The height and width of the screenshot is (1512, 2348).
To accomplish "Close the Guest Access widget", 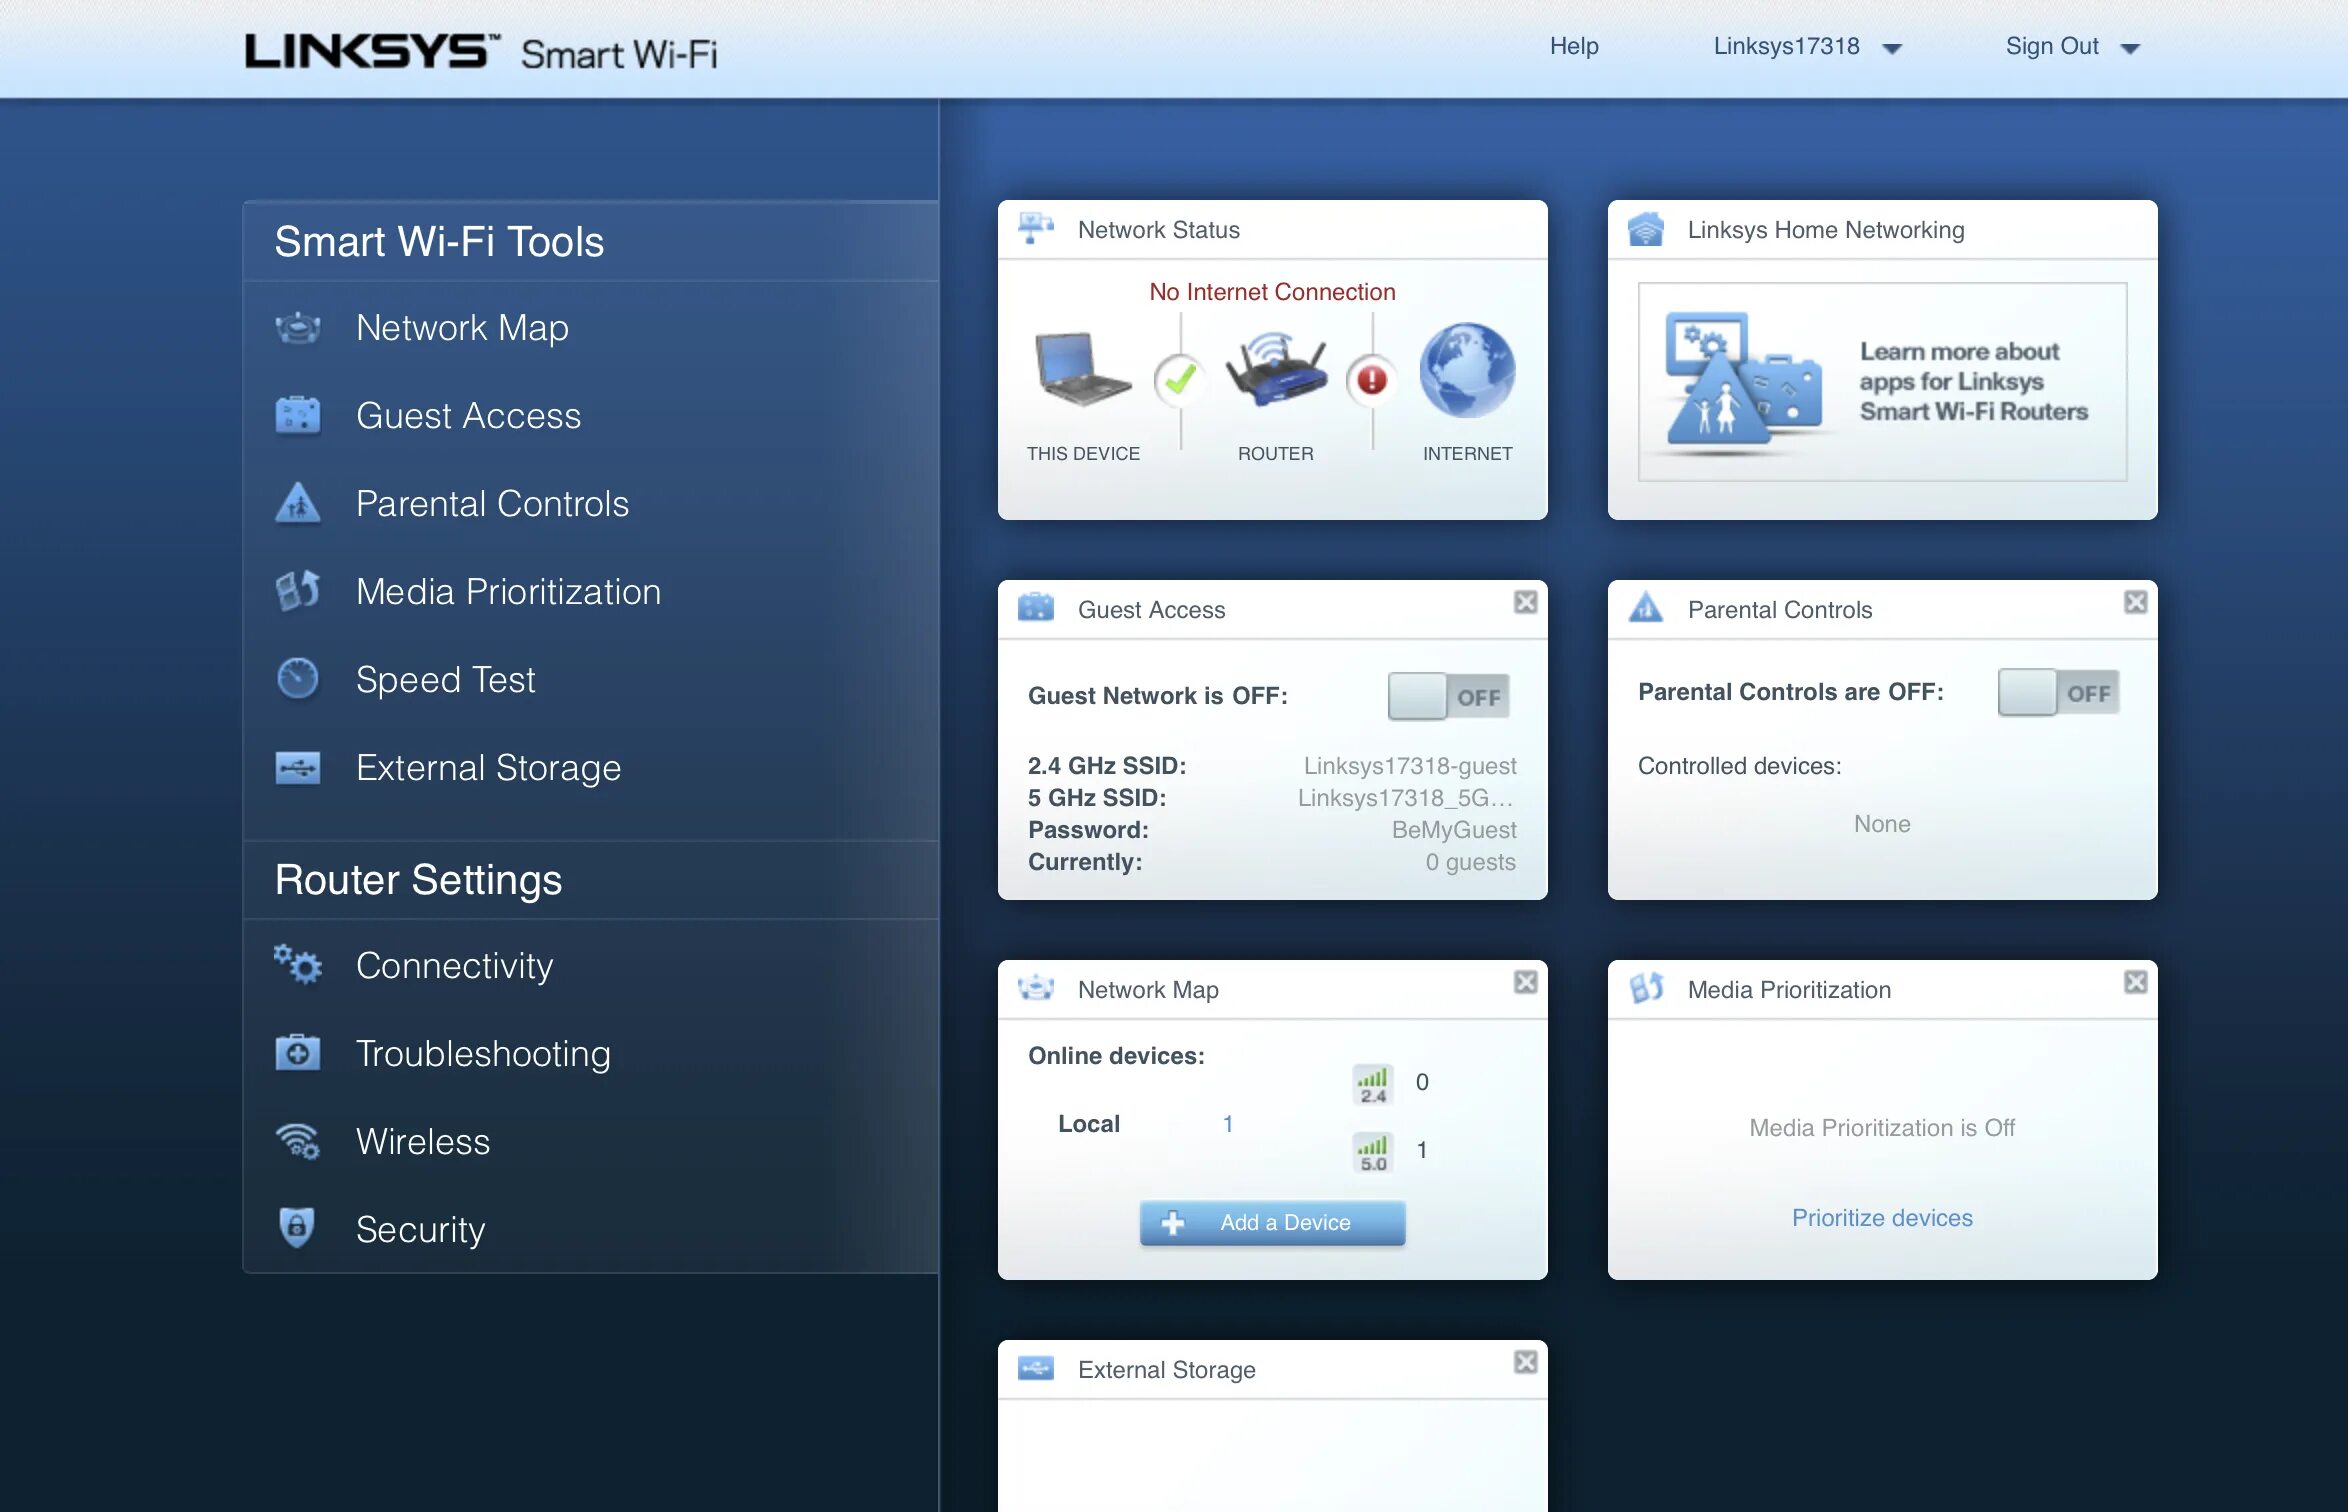I will pyautogui.click(x=1525, y=602).
